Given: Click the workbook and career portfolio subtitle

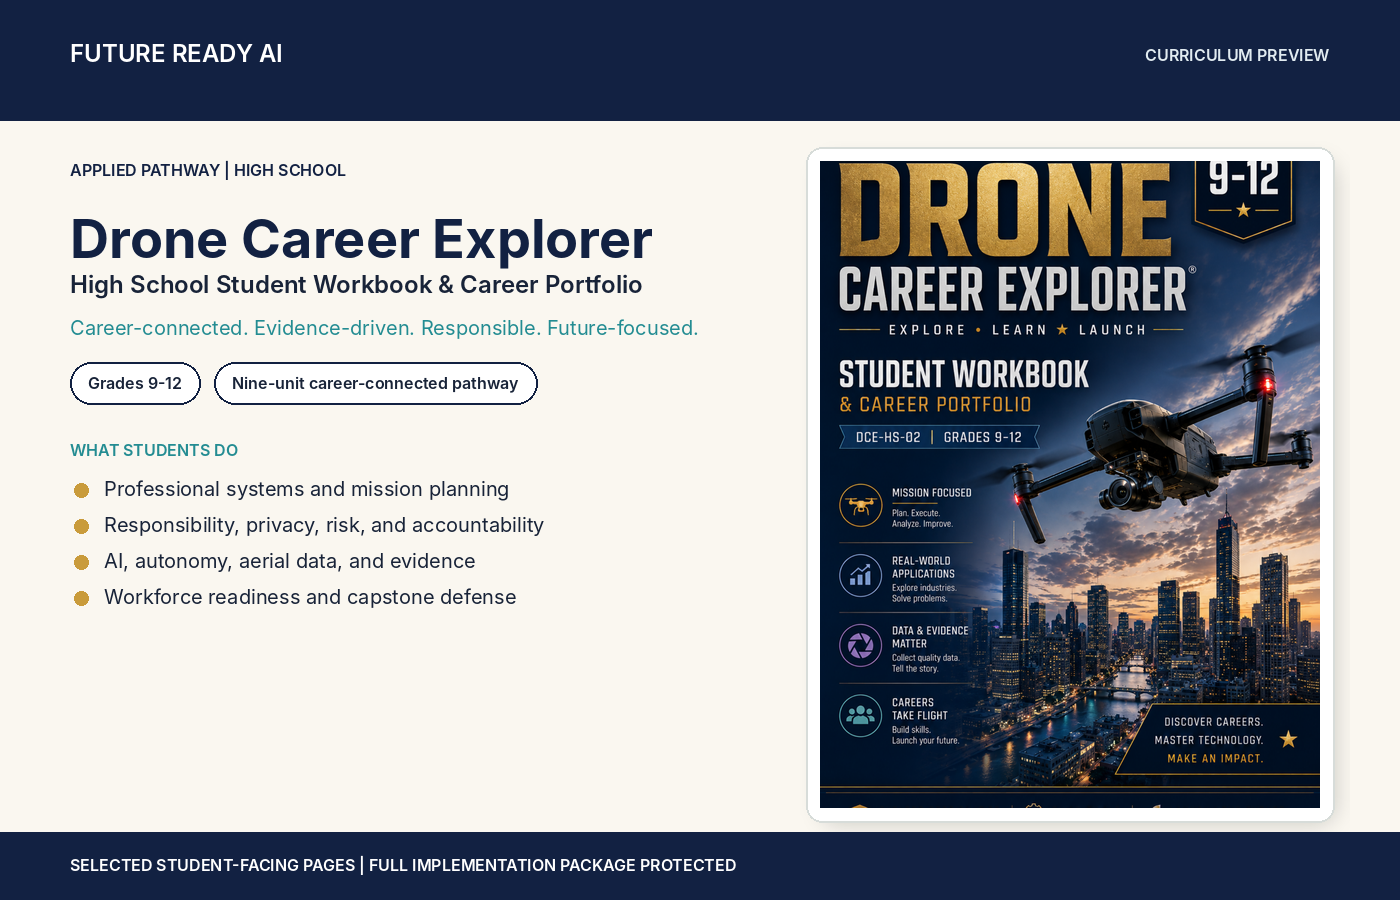Looking at the screenshot, I should (x=356, y=285).
